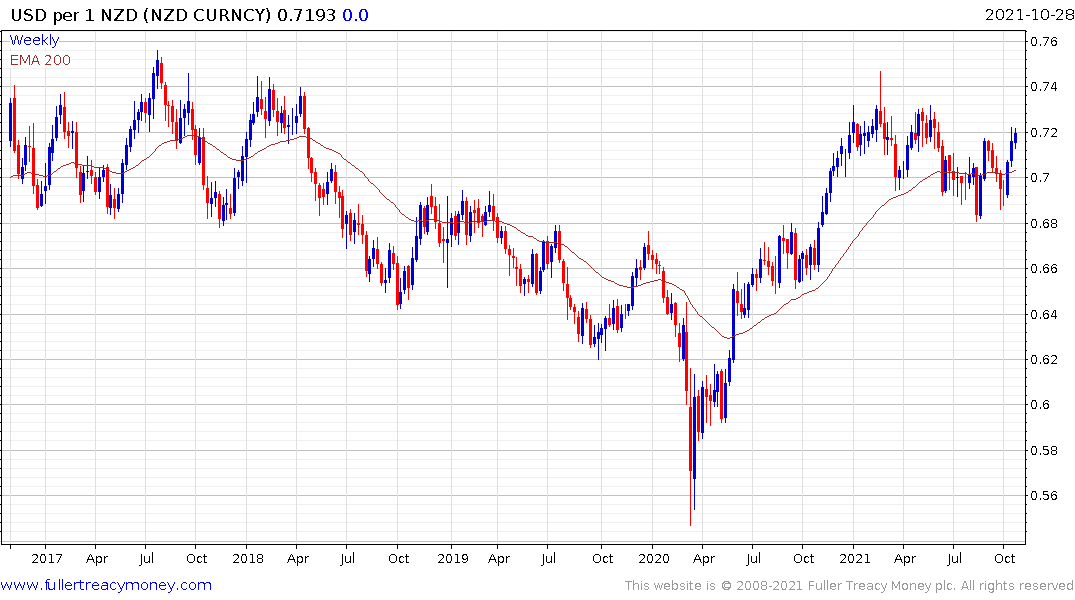Click the 0.56 price axis label
Viewport: 1075px width, 600px height.
coord(1044,496)
